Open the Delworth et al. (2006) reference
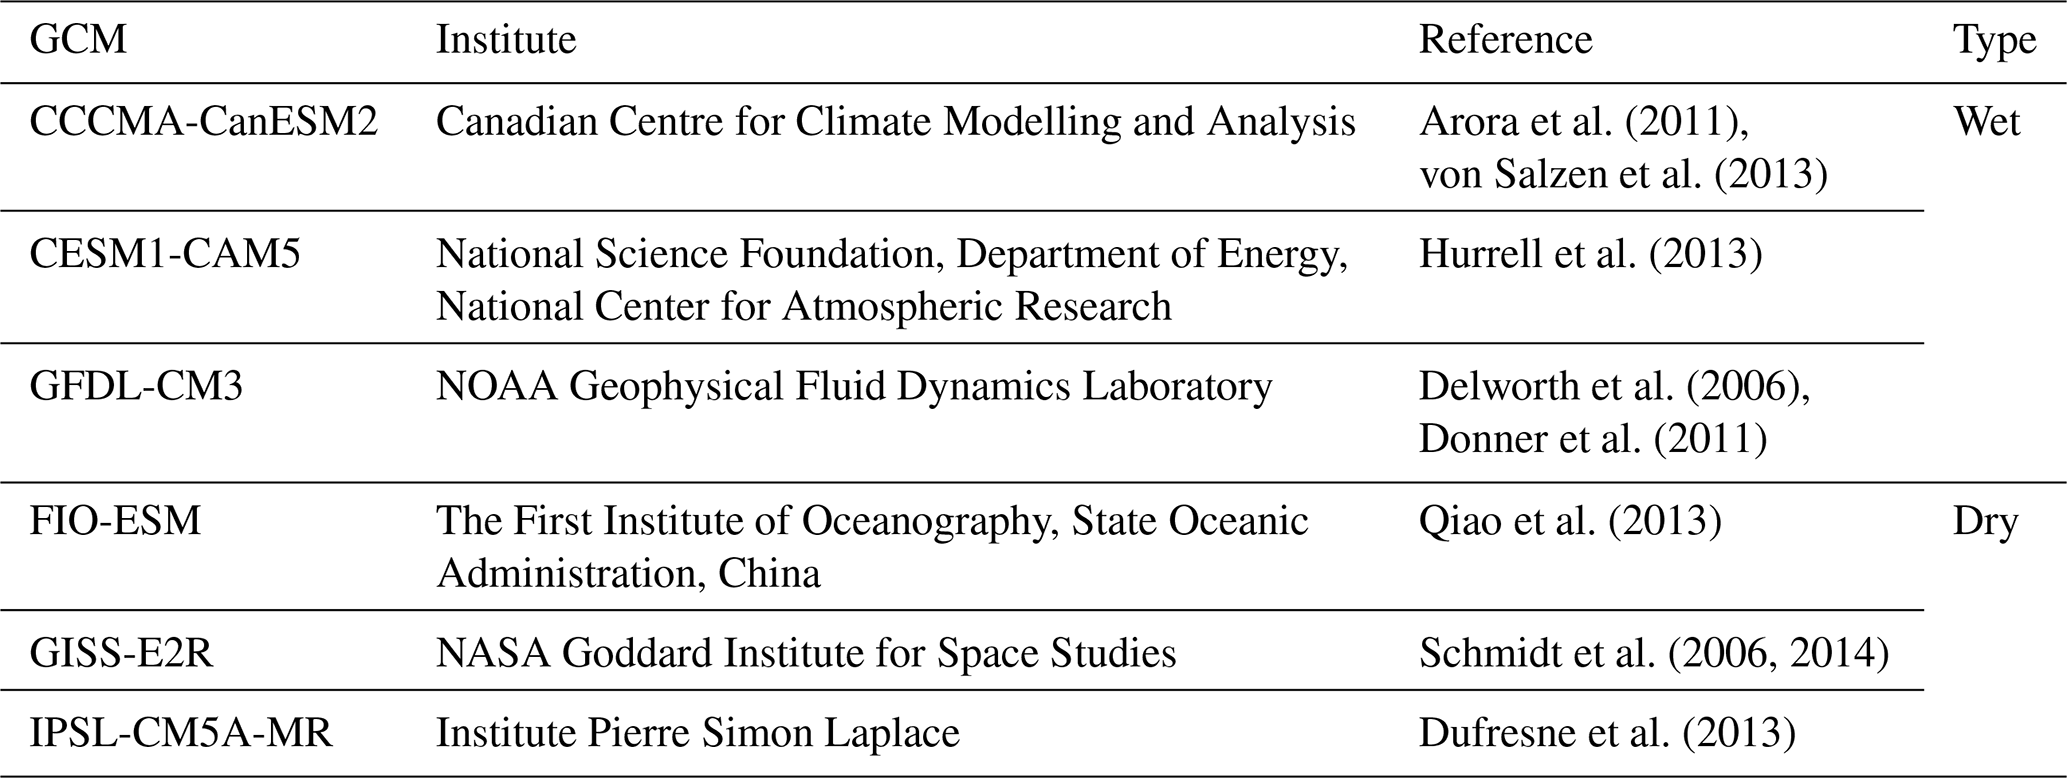2067x778 pixels. (x=1614, y=387)
